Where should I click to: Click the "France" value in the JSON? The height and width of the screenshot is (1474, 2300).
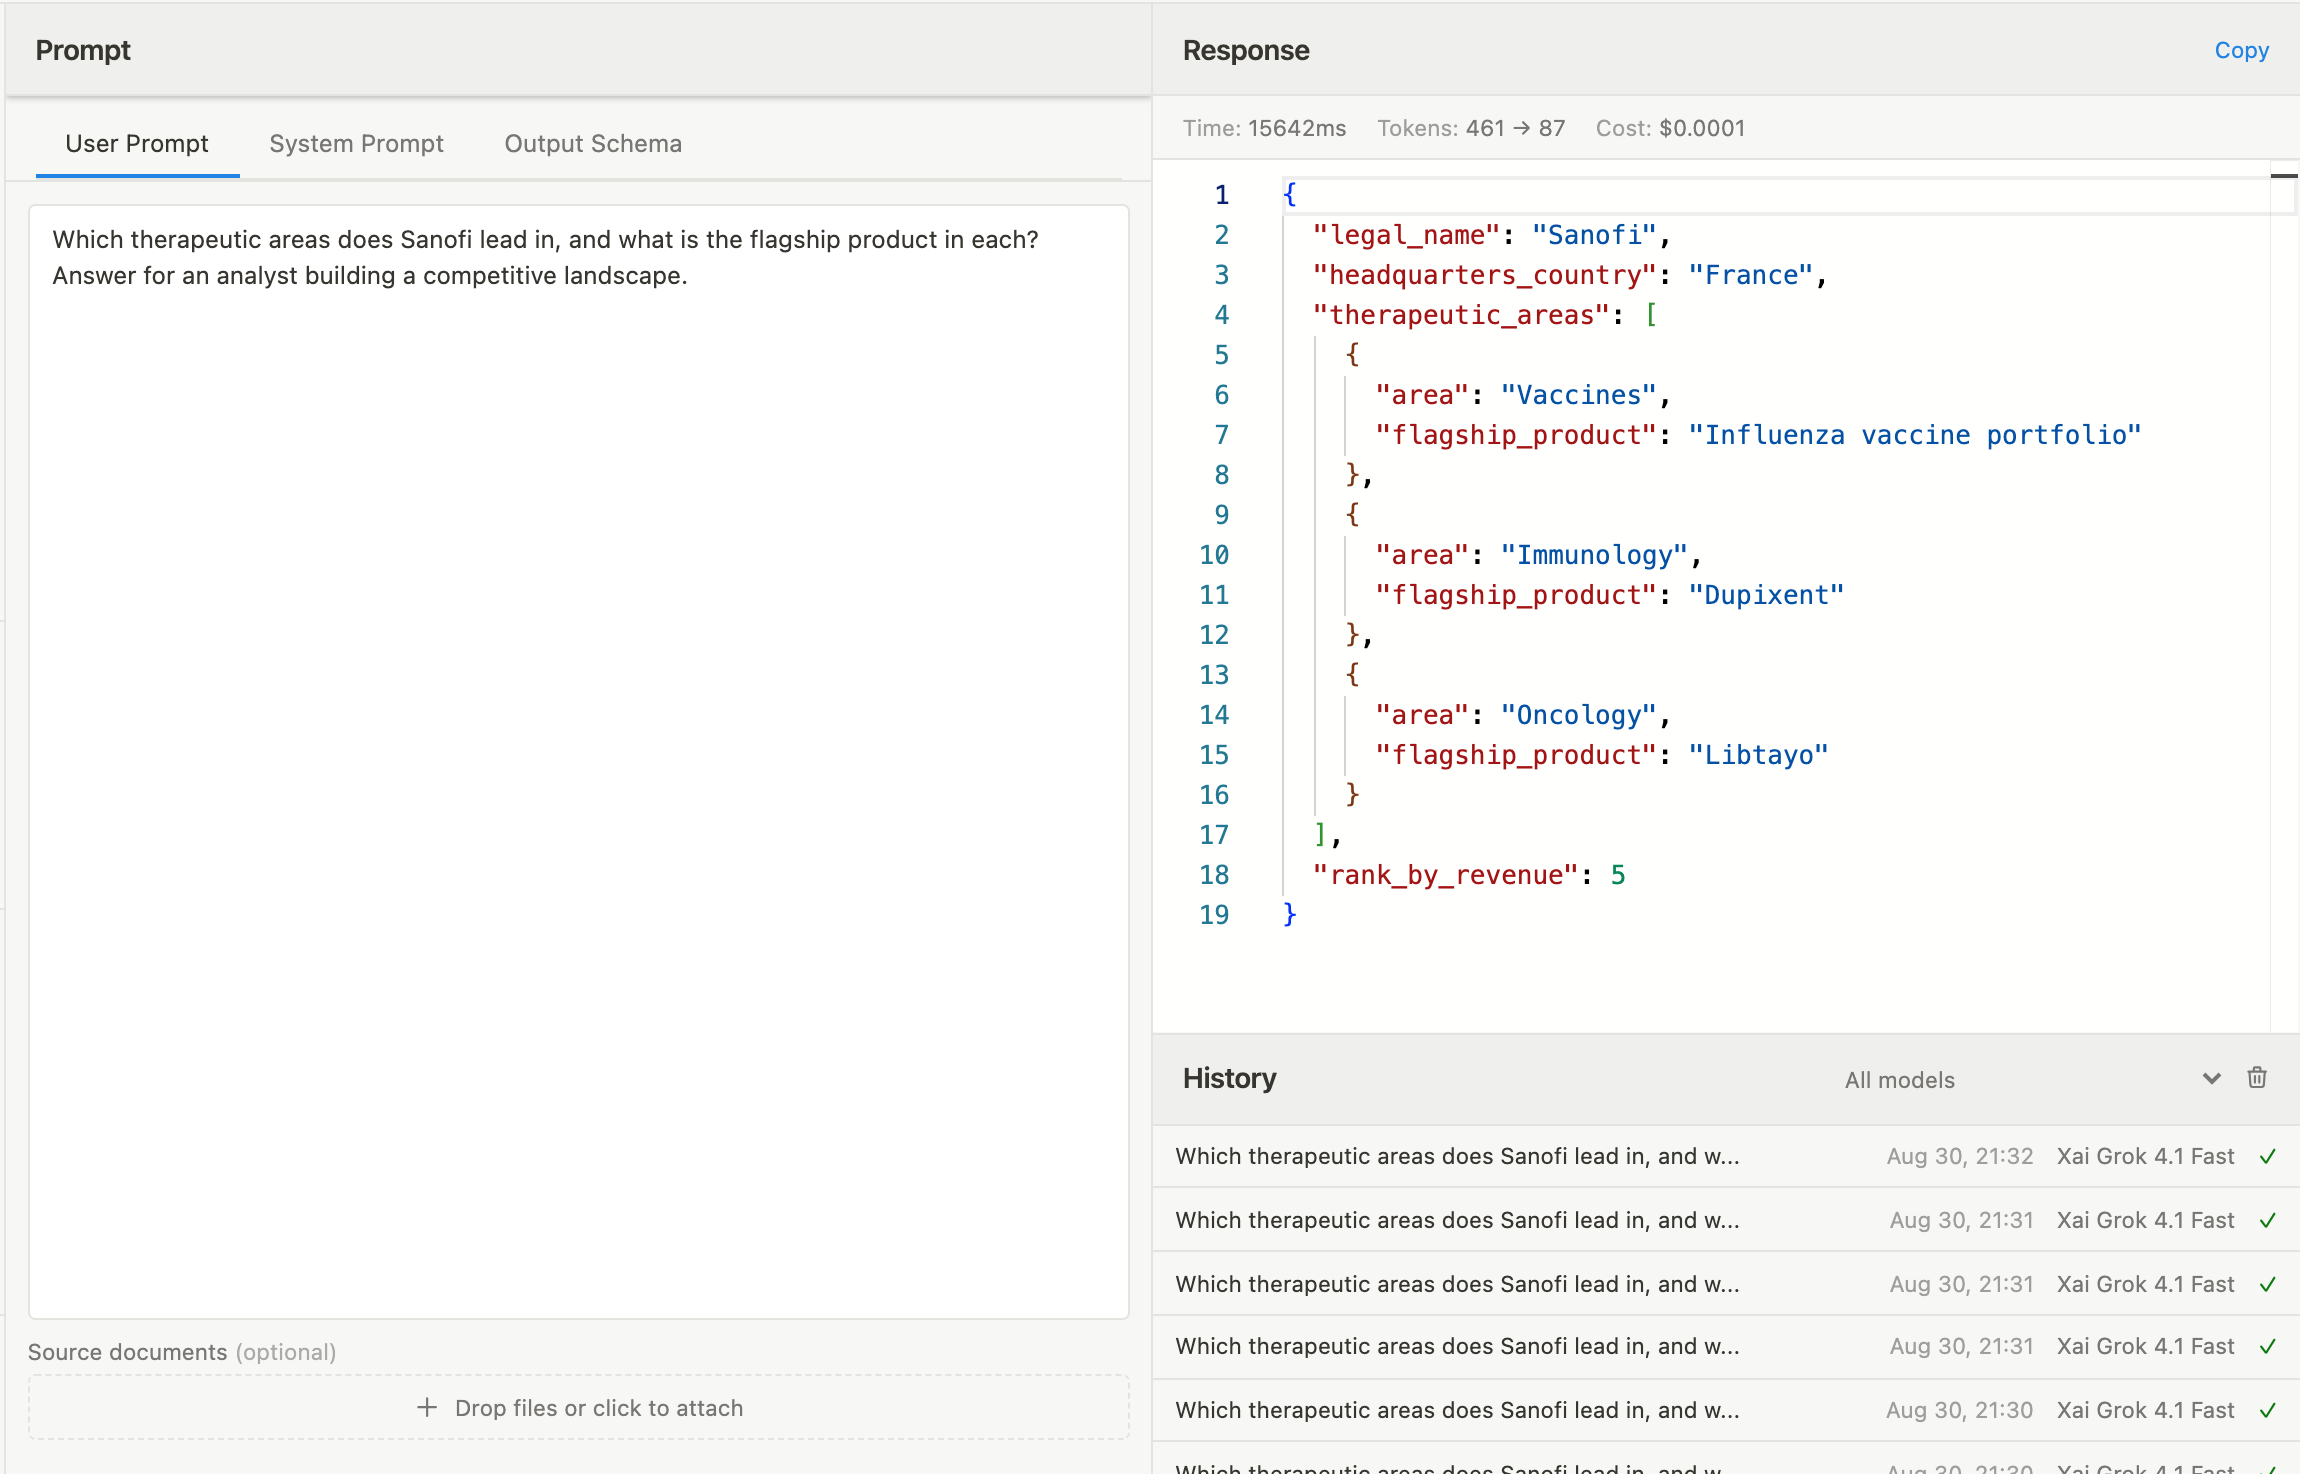[x=1751, y=275]
